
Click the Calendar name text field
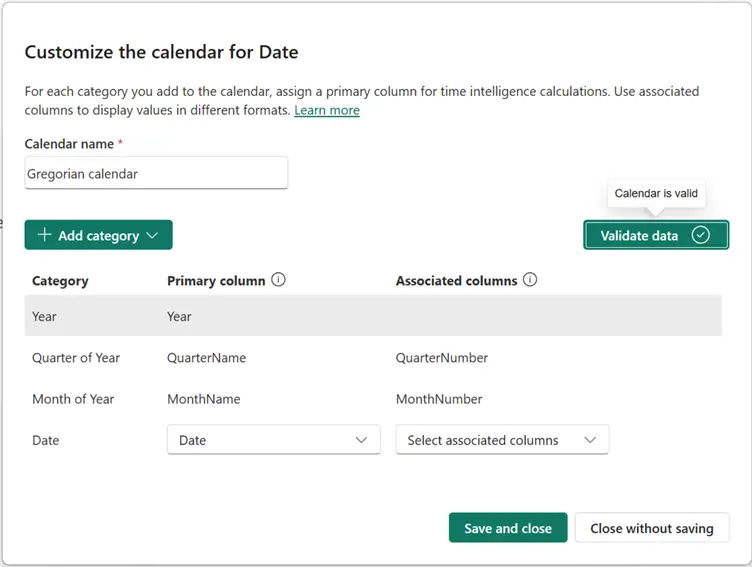point(156,173)
